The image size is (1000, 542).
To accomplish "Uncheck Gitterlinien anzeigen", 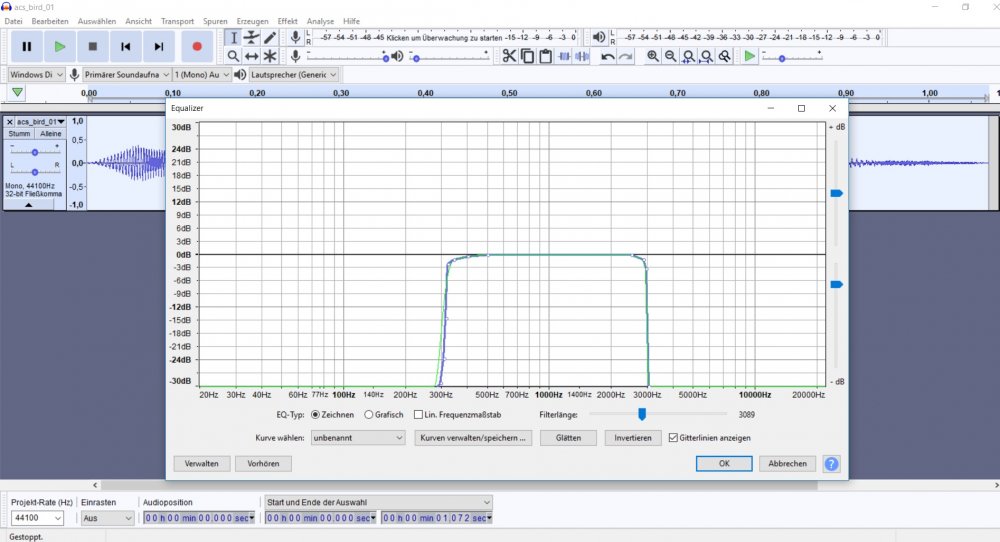I will (672, 438).
